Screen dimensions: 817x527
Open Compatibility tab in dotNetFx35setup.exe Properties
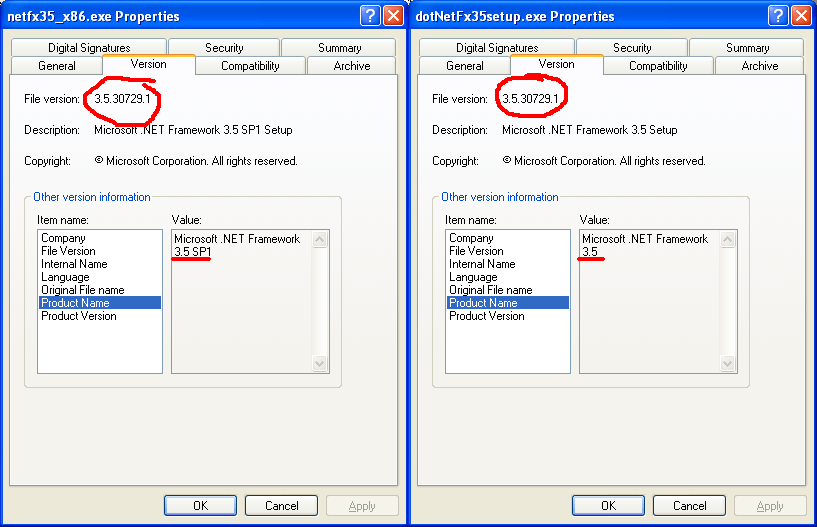click(658, 66)
